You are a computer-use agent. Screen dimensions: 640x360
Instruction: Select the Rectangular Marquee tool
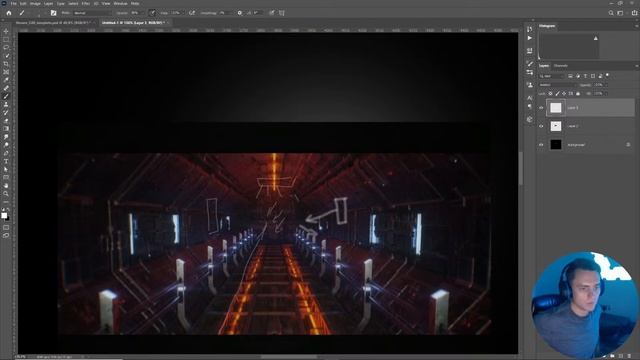pos(6,40)
